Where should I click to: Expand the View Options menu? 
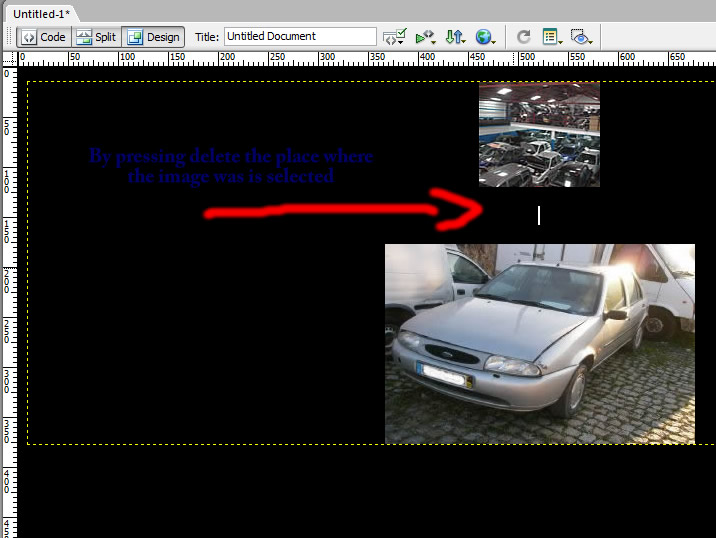(x=551, y=37)
